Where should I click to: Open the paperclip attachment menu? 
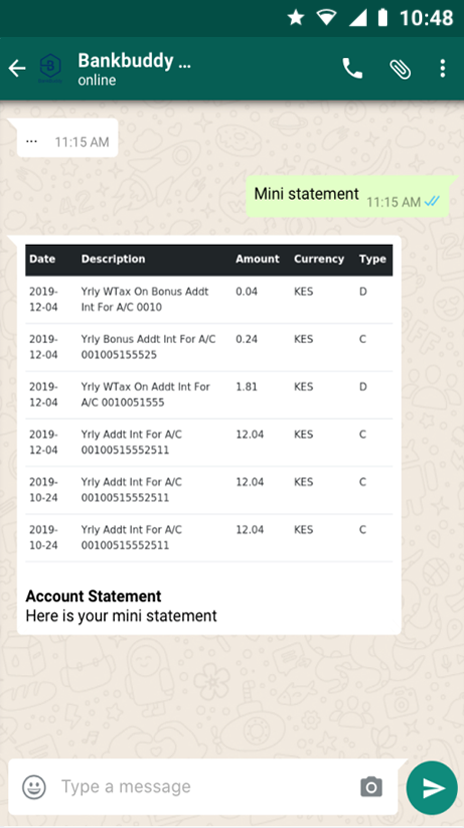point(400,69)
